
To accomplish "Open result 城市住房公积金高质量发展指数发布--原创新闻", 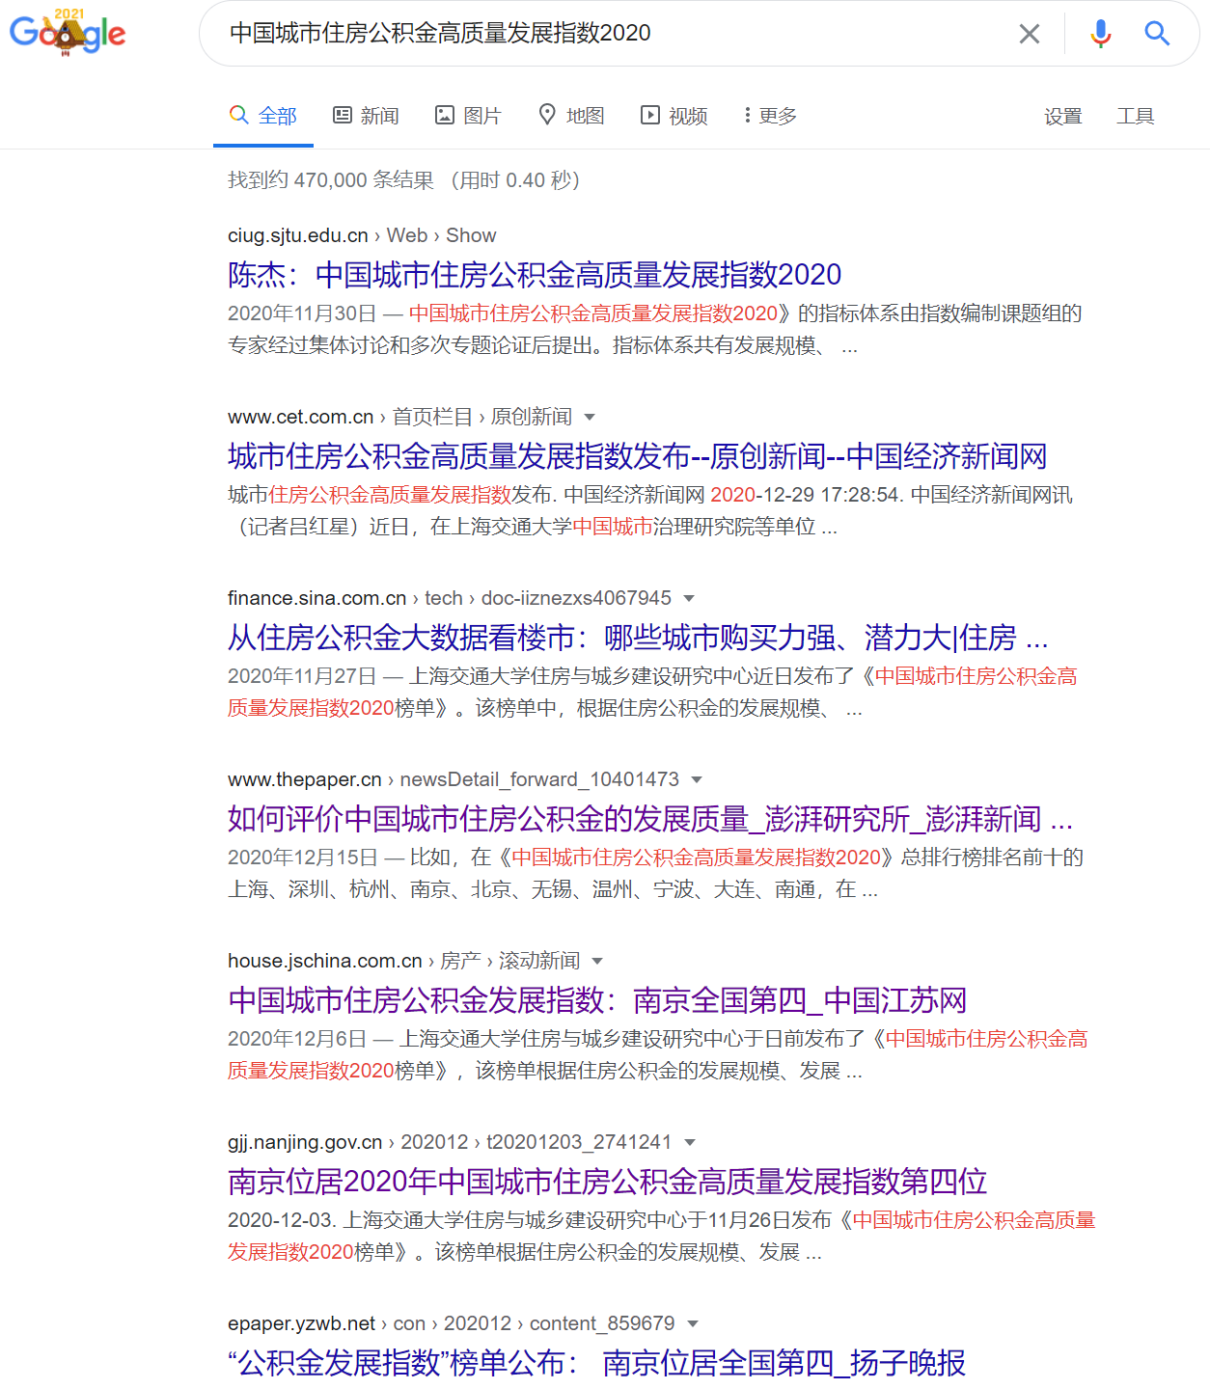I will (x=637, y=456).
